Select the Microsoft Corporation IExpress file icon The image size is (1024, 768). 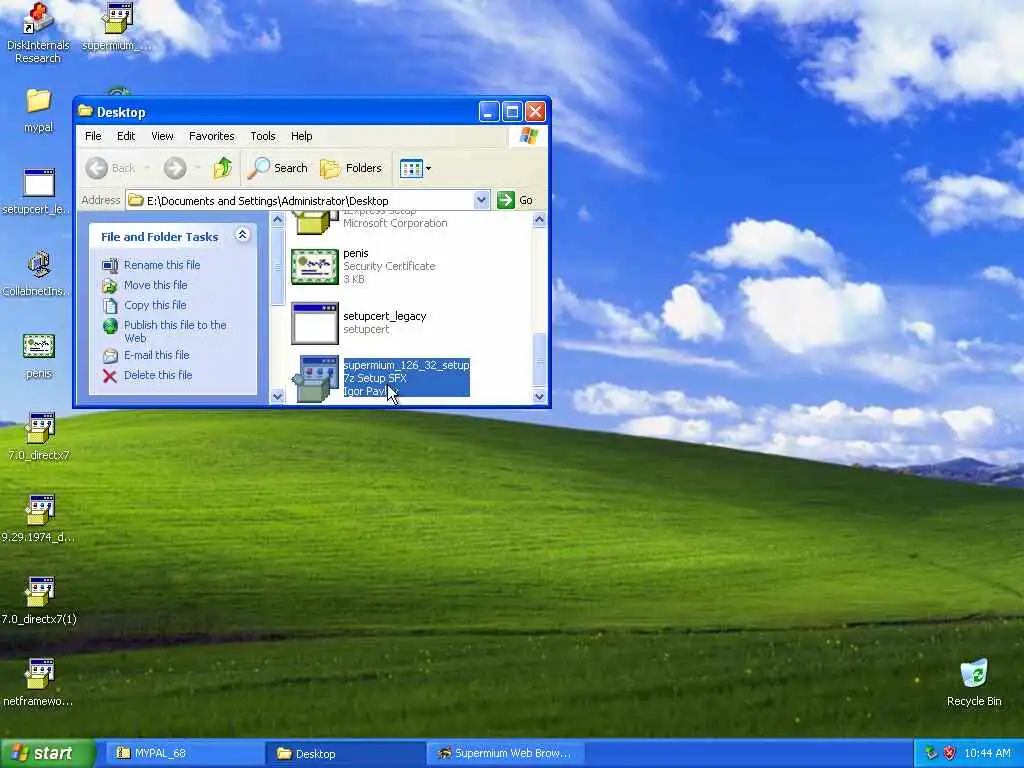click(x=315, y=222)
